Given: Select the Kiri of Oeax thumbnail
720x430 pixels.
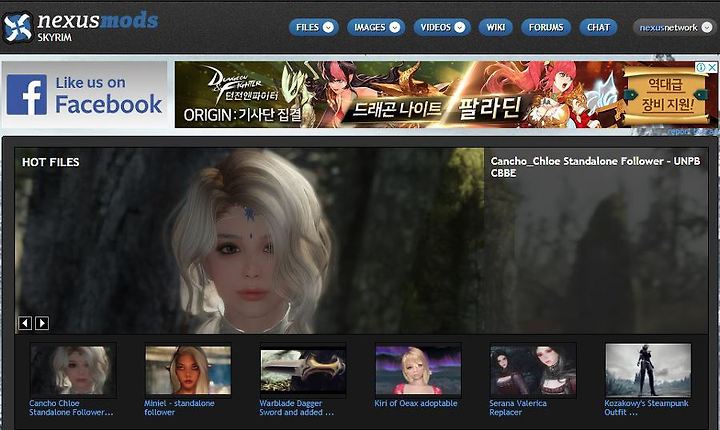Looking at the screenshot, I should (x=418, y=370).
